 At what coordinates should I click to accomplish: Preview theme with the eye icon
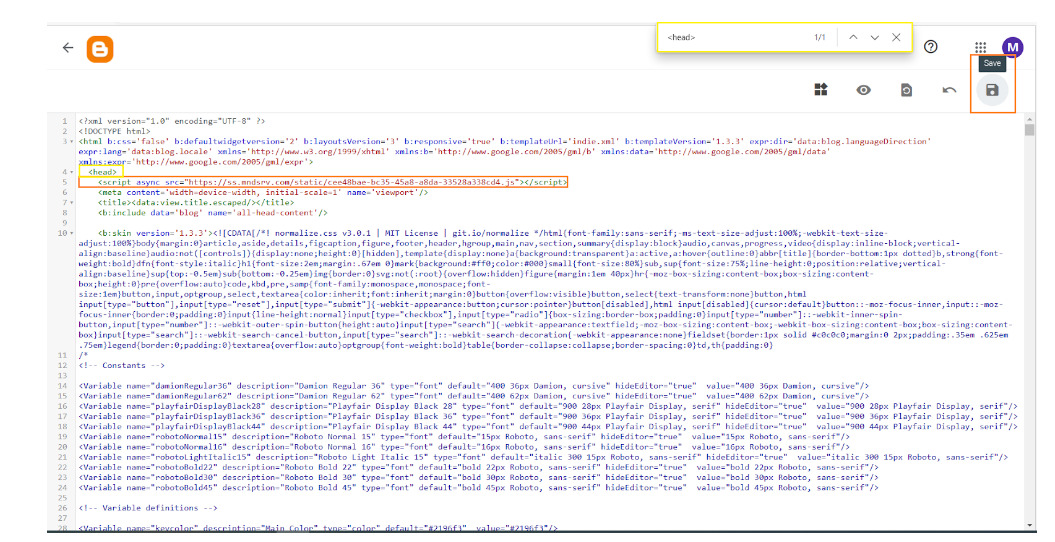click(863, 91)
